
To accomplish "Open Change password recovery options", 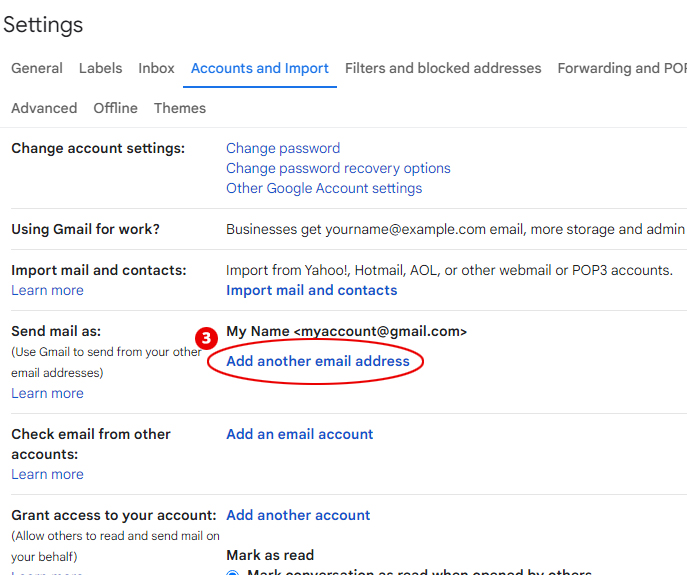I will tap(338, 168).
